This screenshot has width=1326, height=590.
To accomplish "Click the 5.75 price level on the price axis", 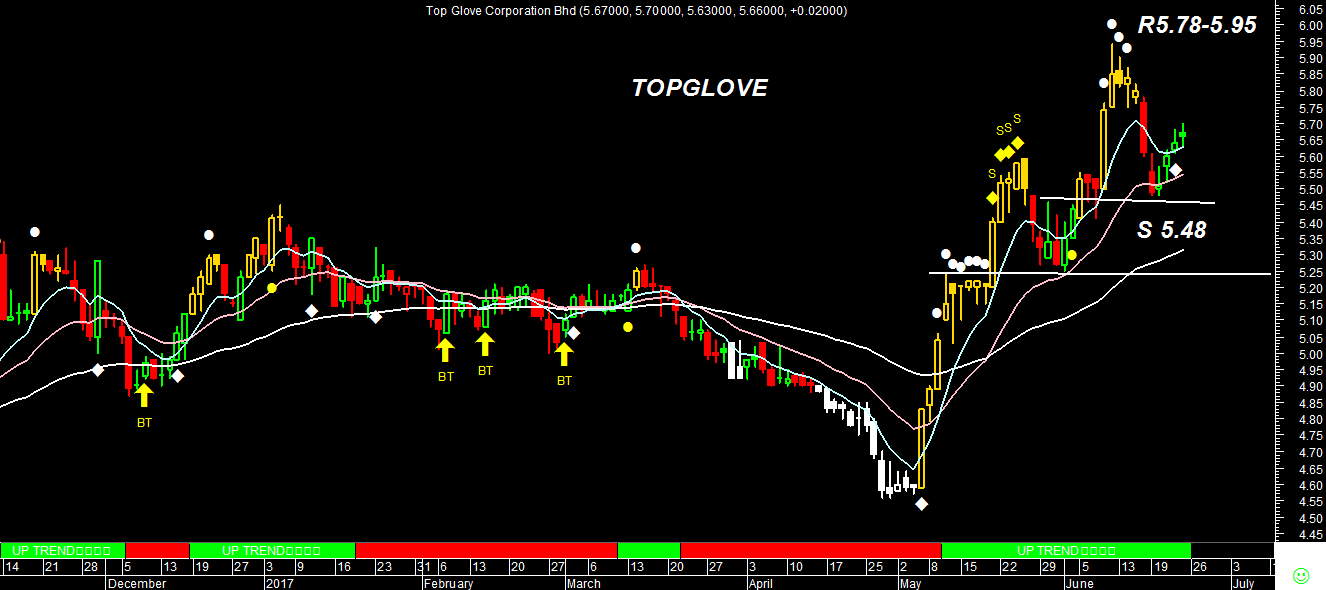I will click(1311, 108).
